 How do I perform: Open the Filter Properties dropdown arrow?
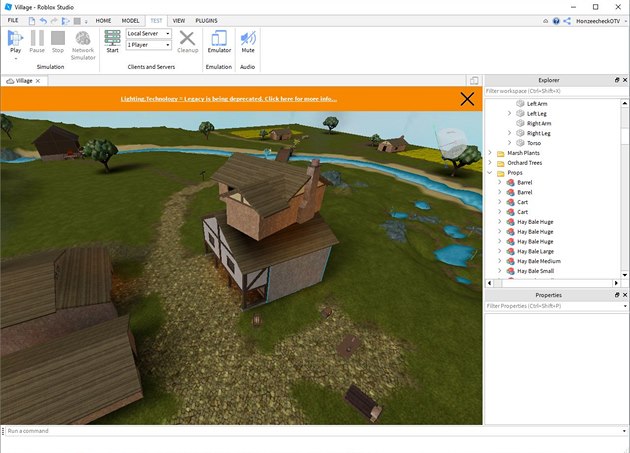pos(625,306)
